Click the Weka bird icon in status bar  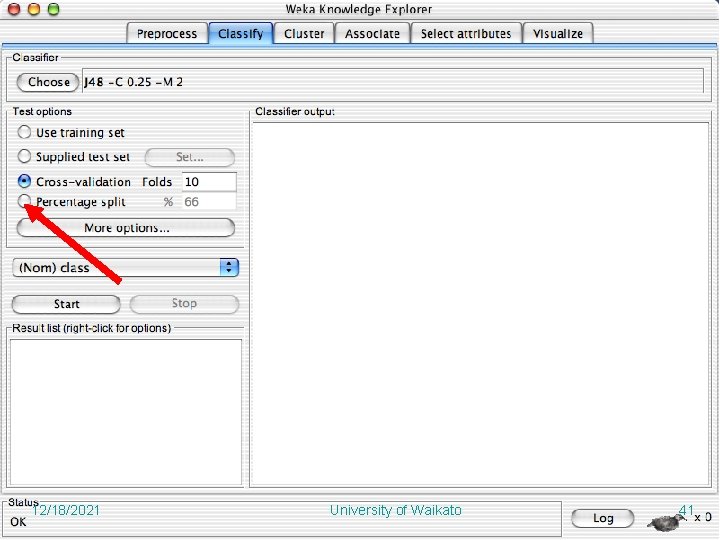[666, 522]
